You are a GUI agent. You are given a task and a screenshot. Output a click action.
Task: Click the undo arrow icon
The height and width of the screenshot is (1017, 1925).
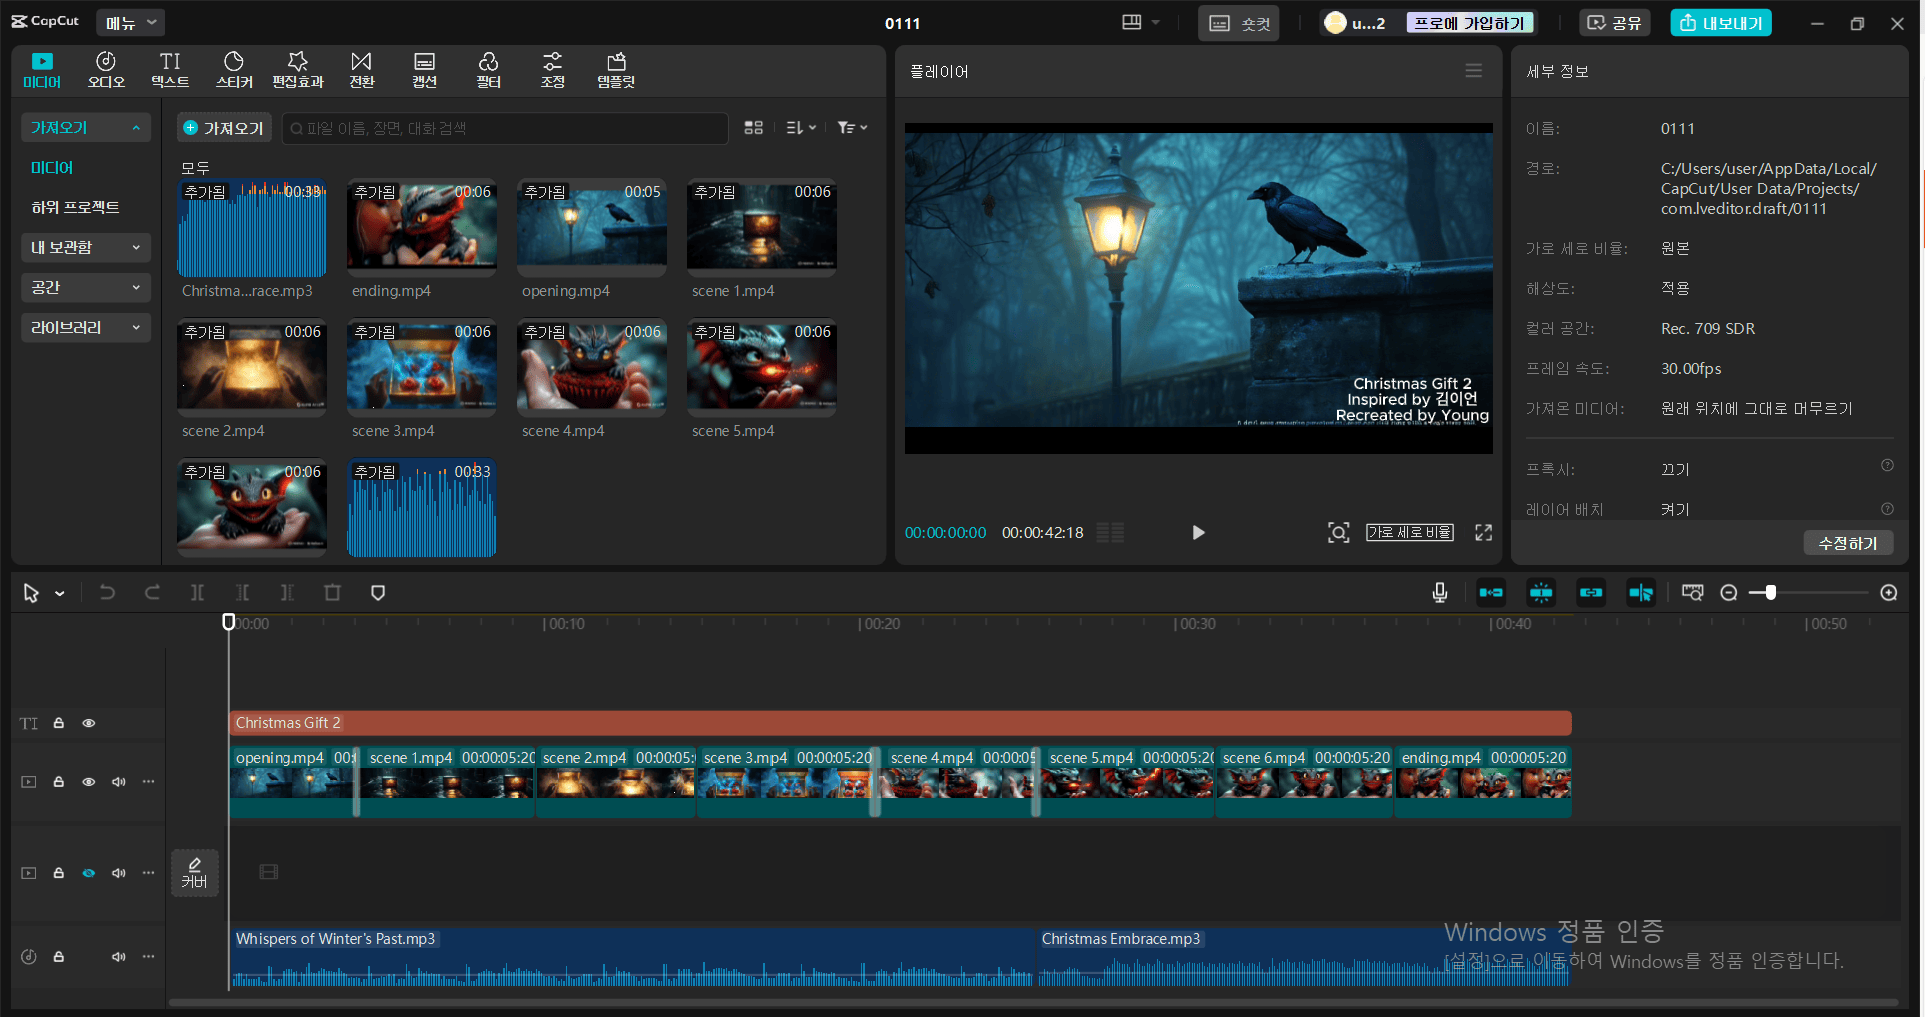coord(107,593)
